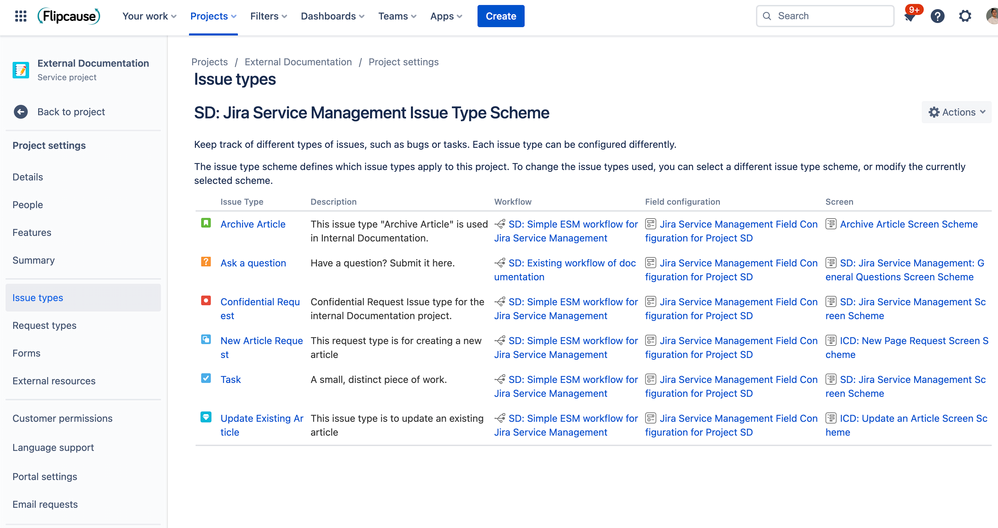Click External Documentation in the breadcrumb
998x528 pixels.
click(298, 62)
